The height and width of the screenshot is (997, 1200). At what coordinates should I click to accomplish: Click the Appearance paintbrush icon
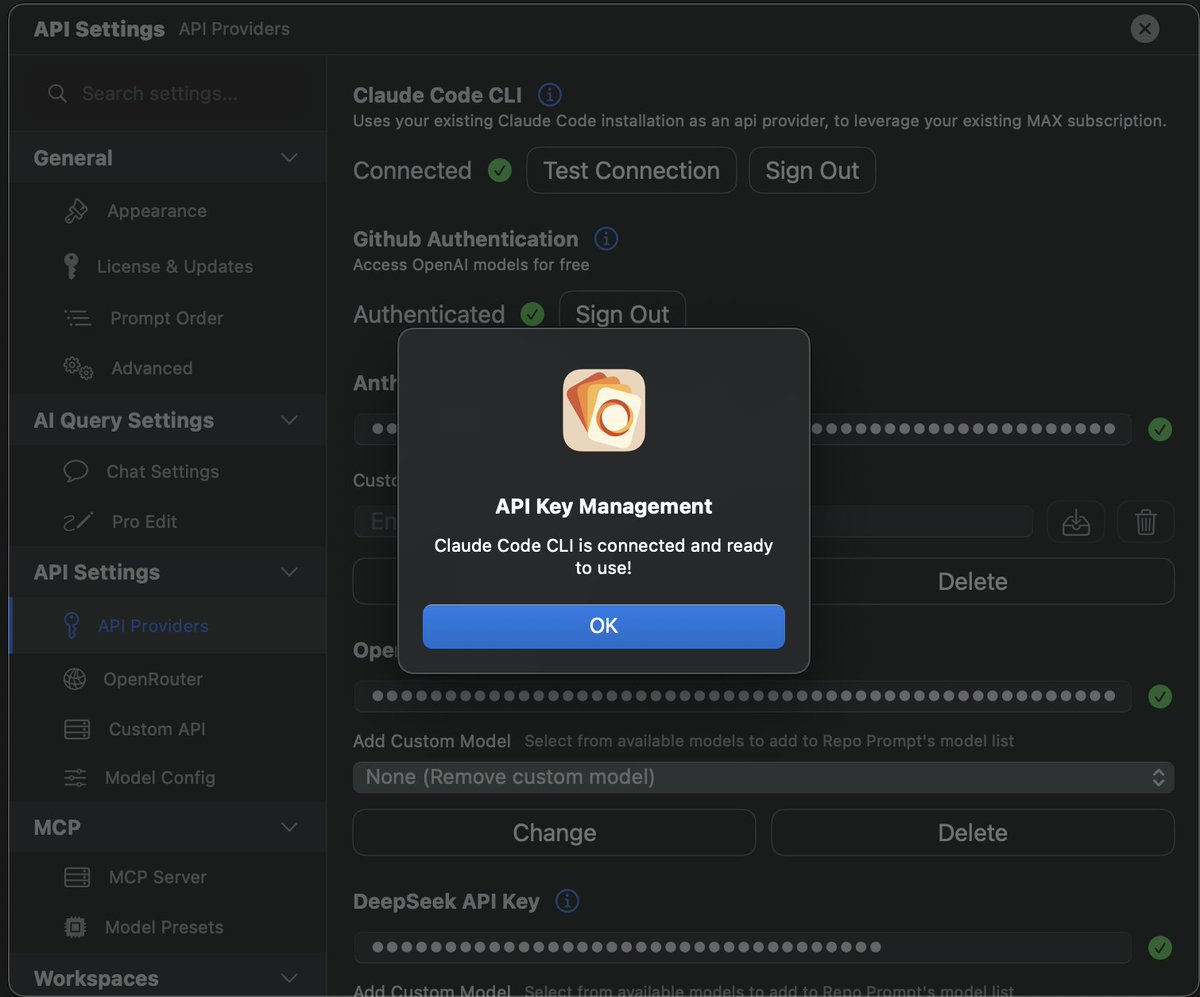[75, 211]
